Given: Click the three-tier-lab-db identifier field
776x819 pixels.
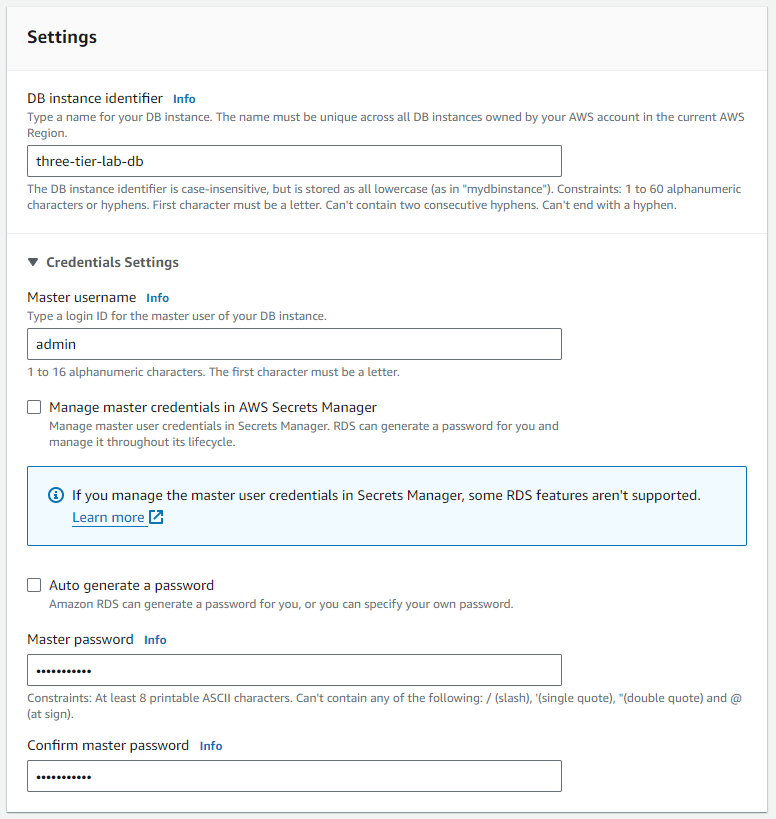Looking at the screenshot, I should 294,161.
